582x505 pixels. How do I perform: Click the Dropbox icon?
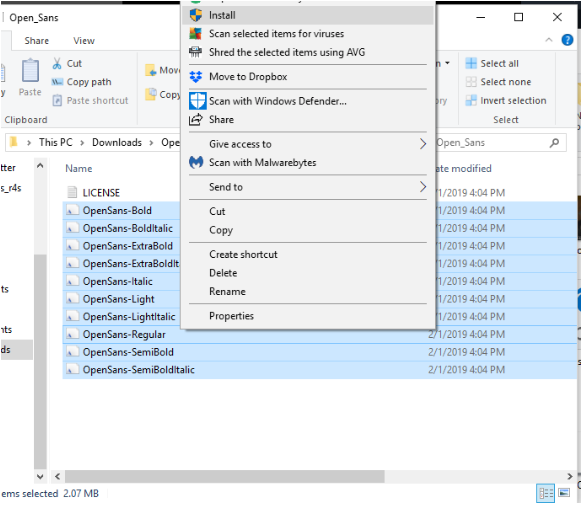(x=196, y=77)
